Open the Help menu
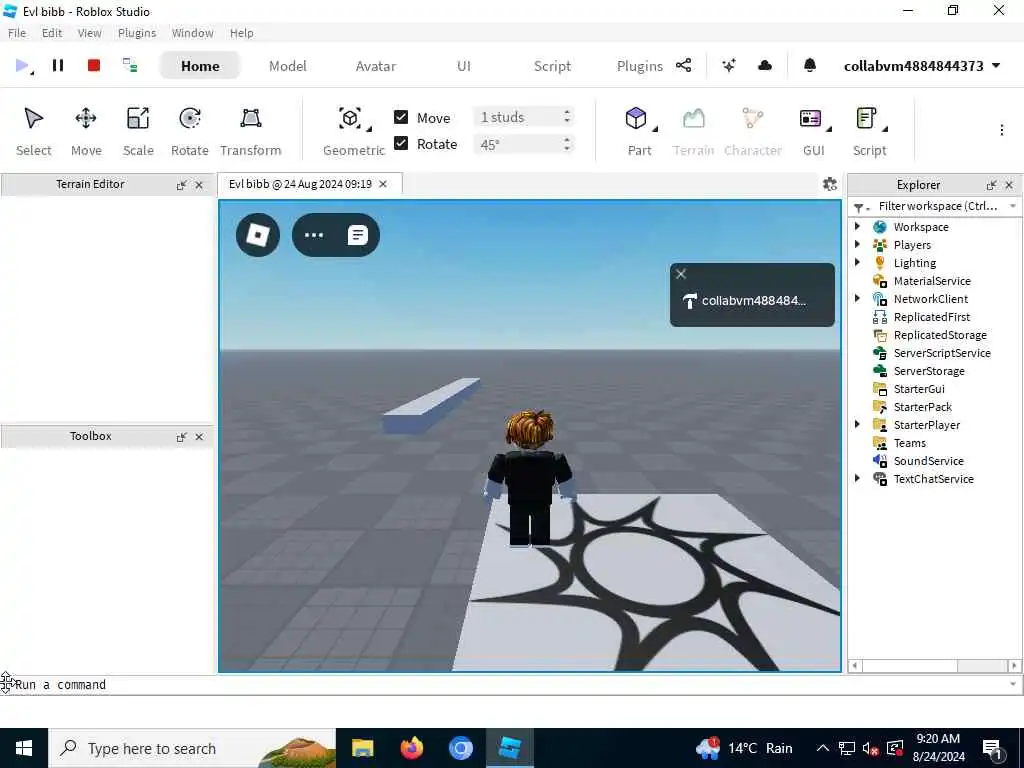This screenshot has width=1024, height=768. (241, 33)
